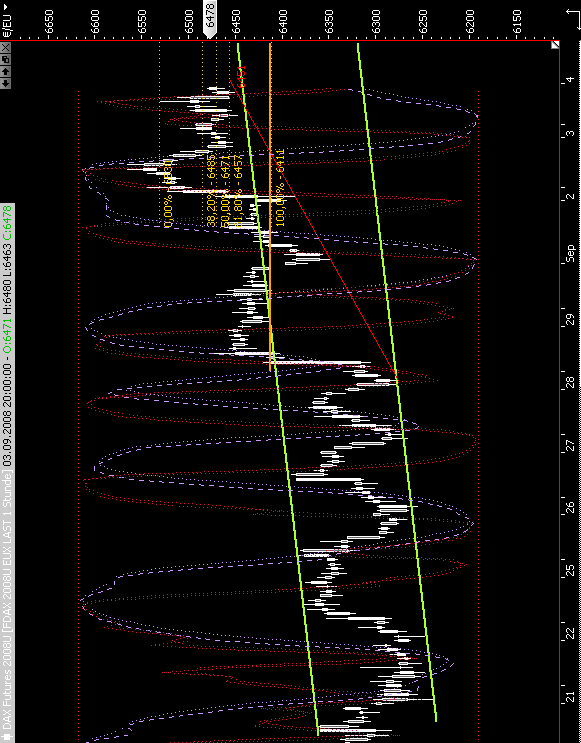The height and width of the screenshot is (743, 581).
Task: Move the pane up with arrow icon
Action: pos(5,71)
